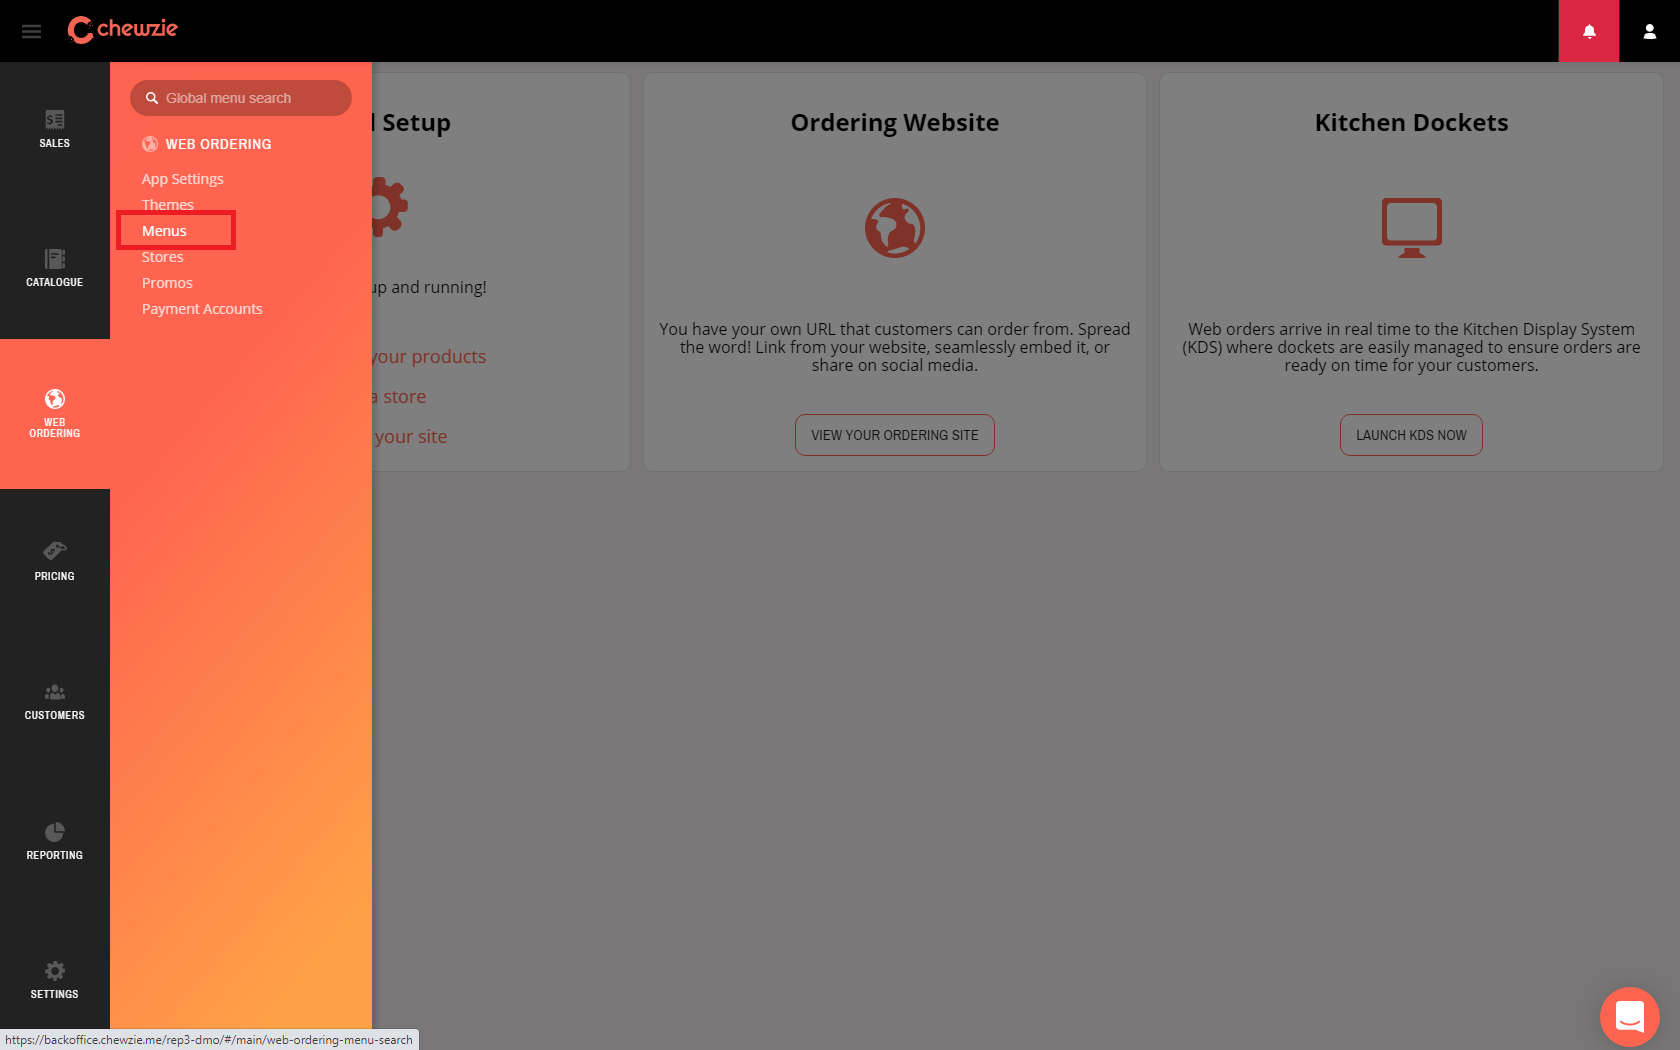Screen dimensions: 1680x1050
Task: Open the Sales sidebar section
Action: (x=55, y=129)
